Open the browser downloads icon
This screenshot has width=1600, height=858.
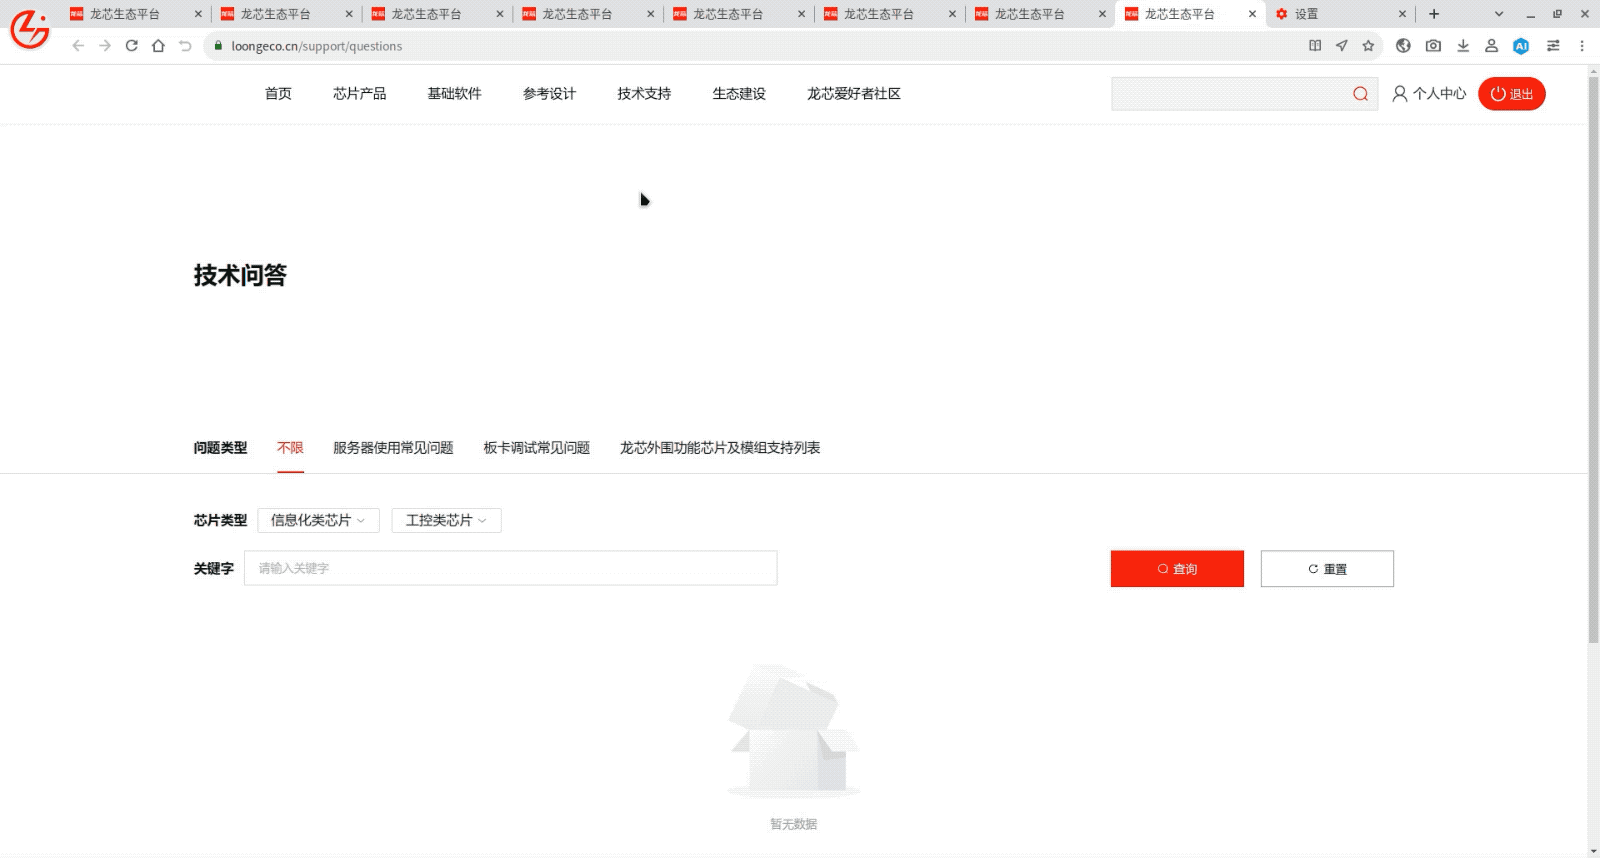tap(1463, 46)
